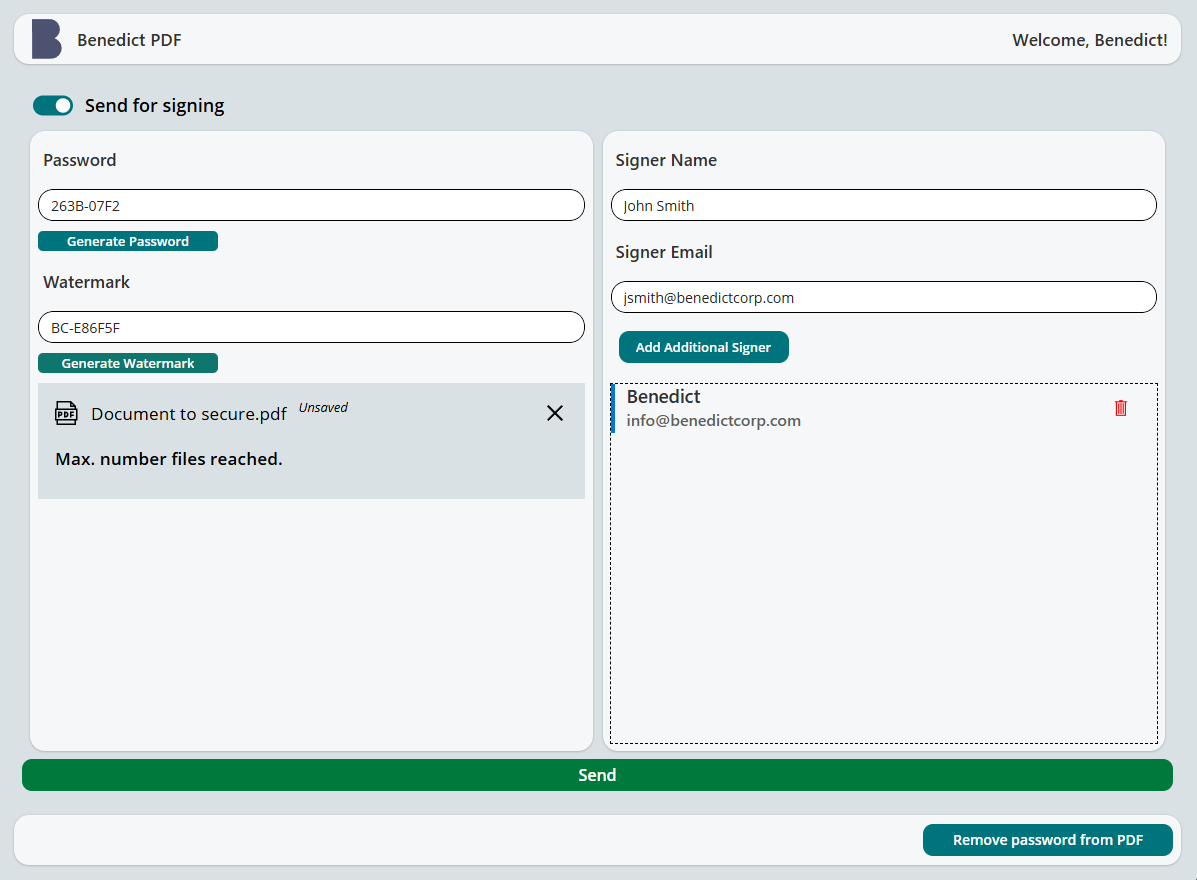The height and width of the screenshot is (880, 1197).
Task: Focus the Signer Name input field
Action: (884, 205)
